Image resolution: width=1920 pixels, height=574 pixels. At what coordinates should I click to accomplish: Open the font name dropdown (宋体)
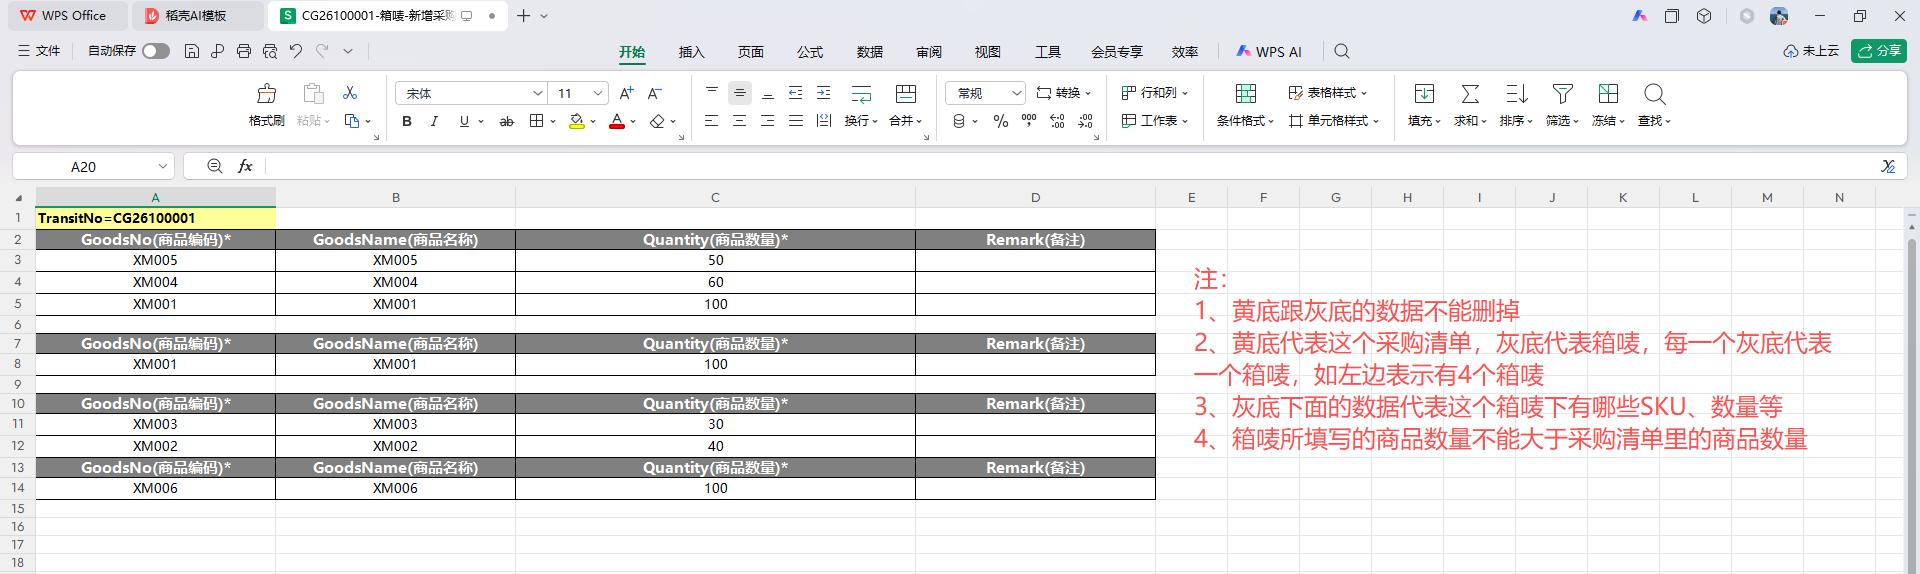(537, 93)
